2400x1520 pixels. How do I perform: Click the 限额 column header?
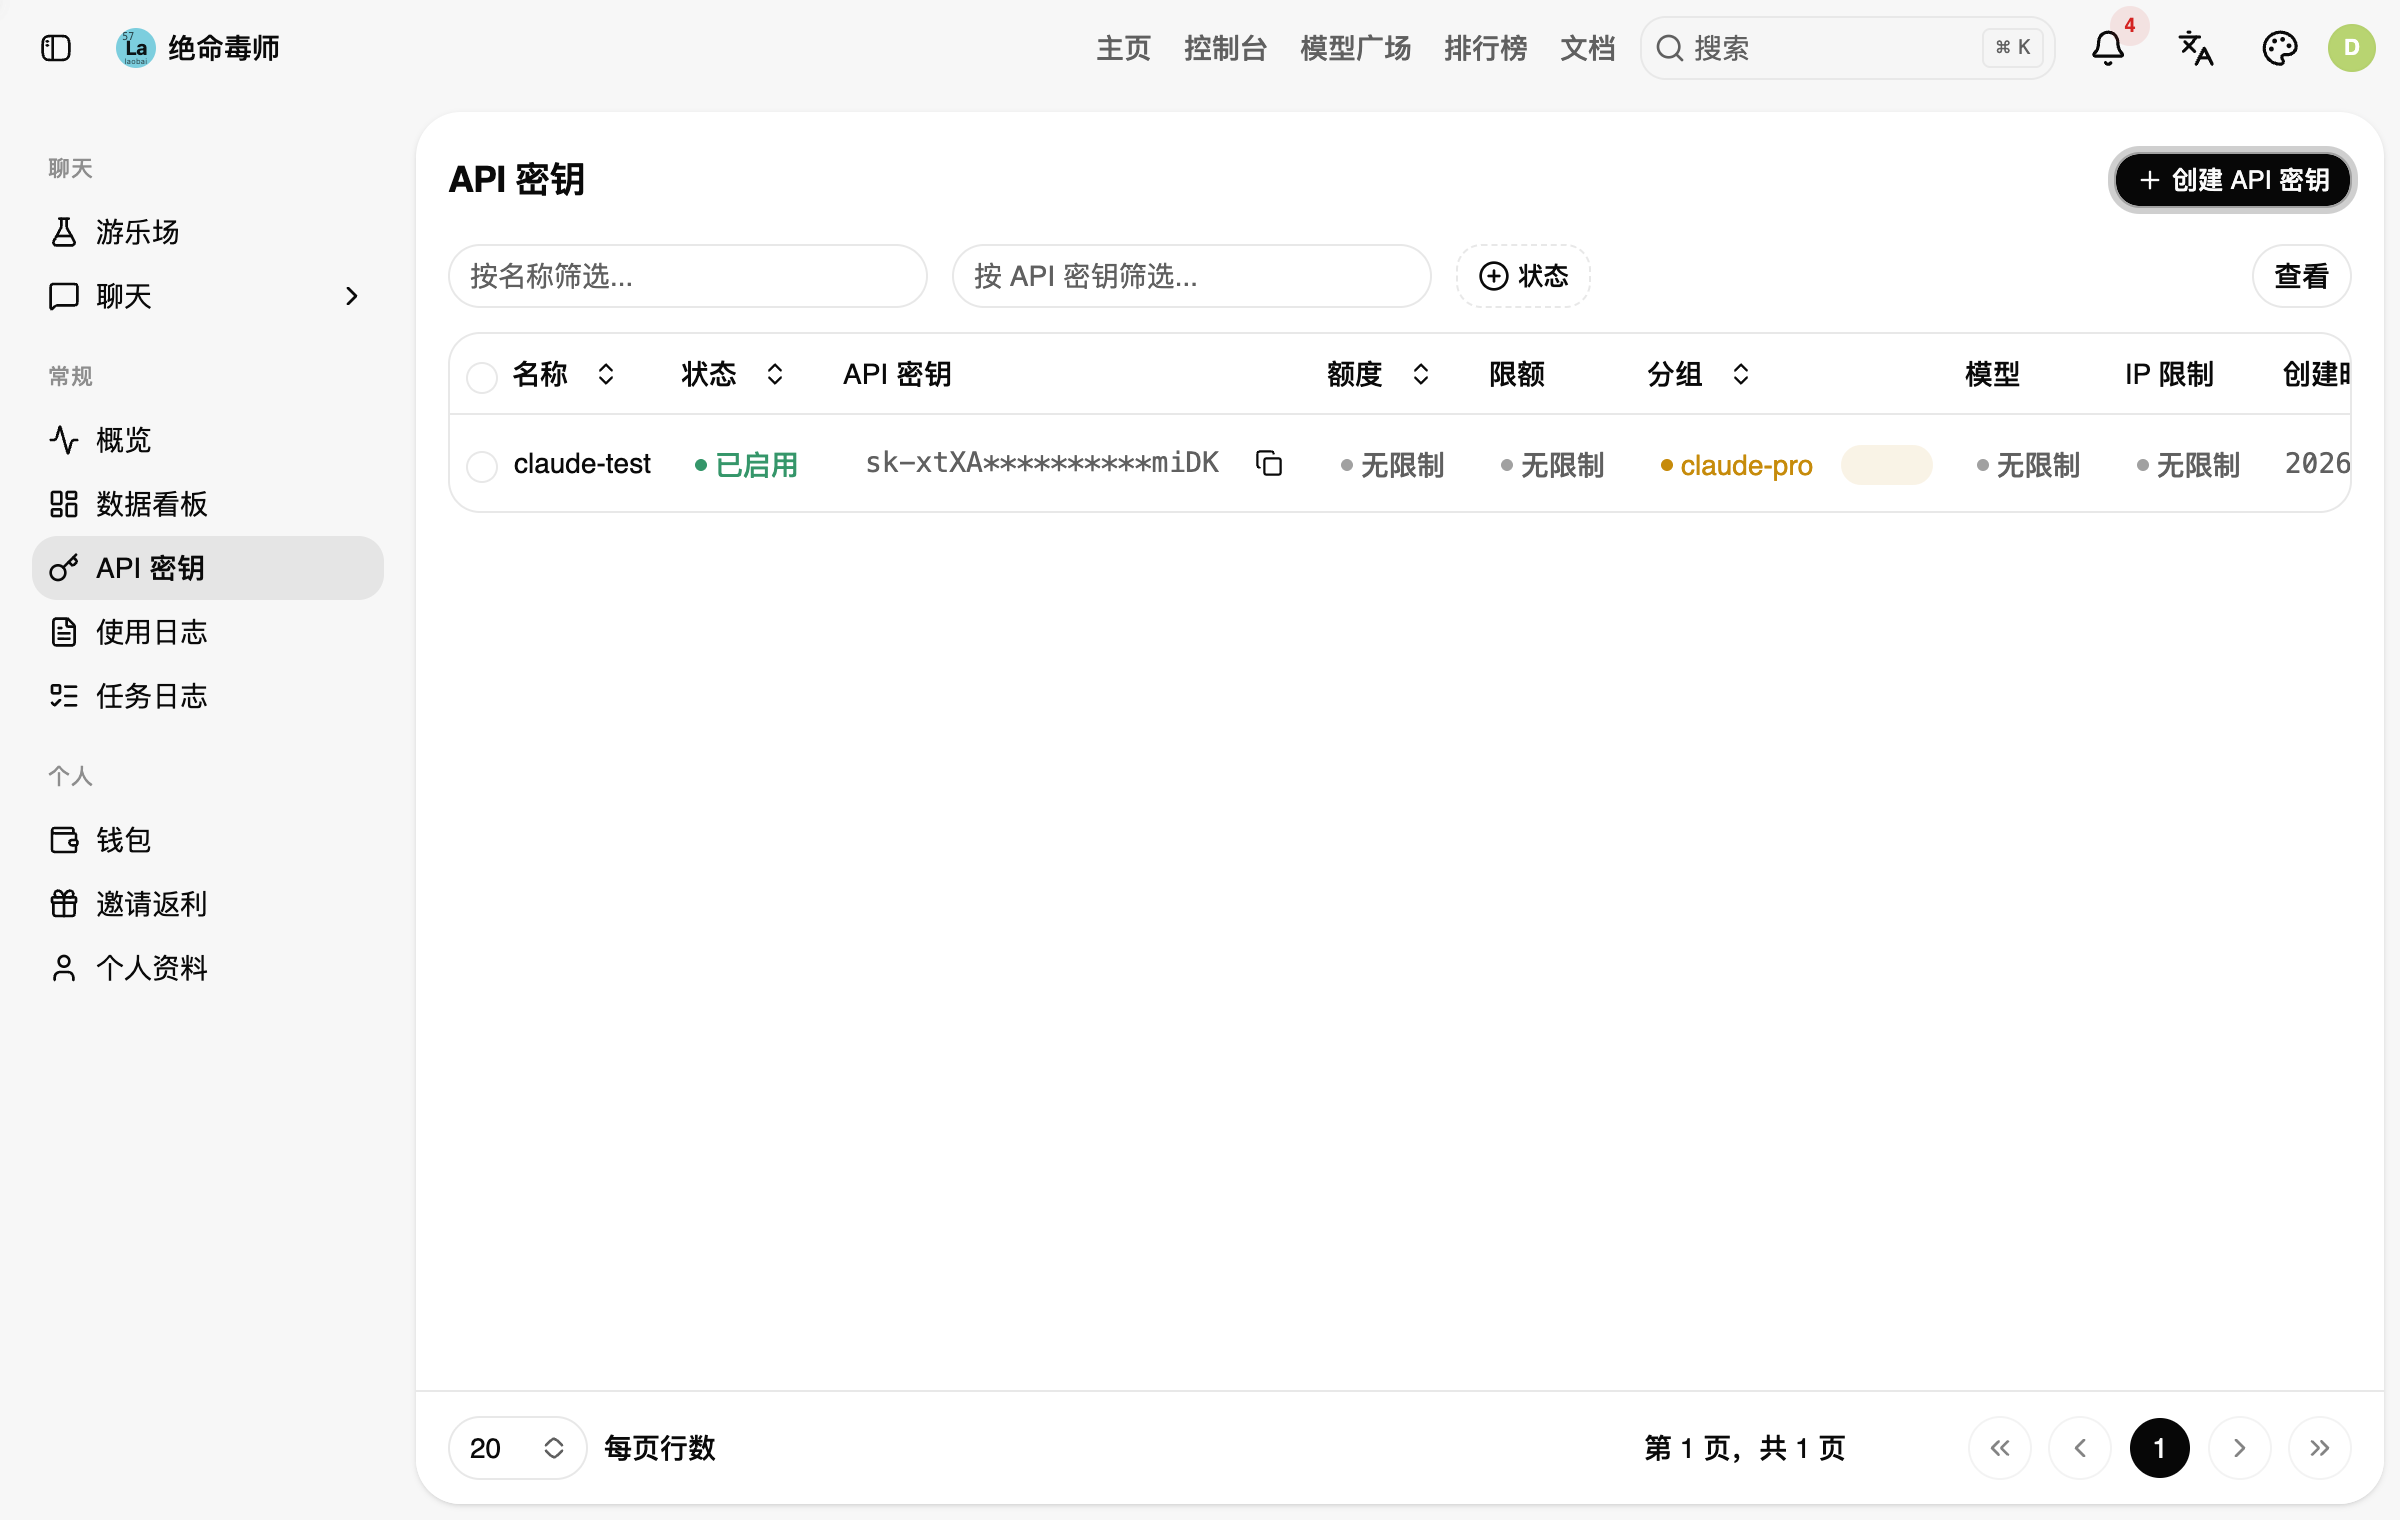tap(1517, 374)
